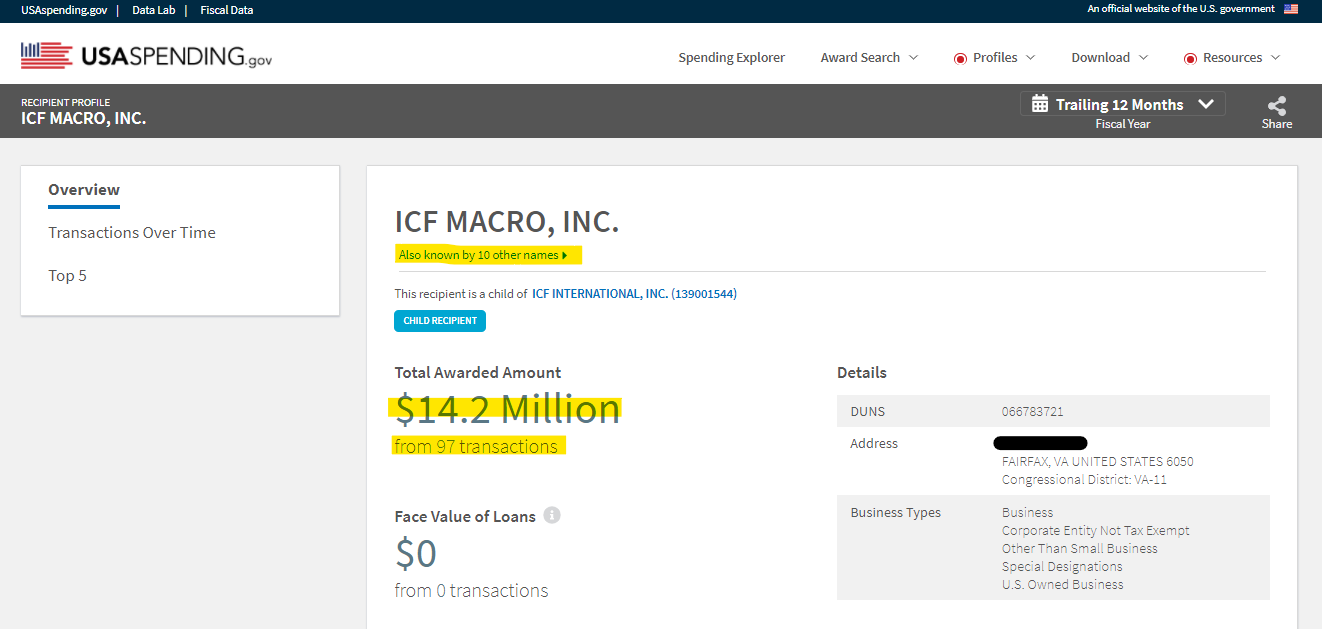Viewport: 1322px width, 629px height.
Task: Click the from 0 transactions text
Action: (471, 591)
